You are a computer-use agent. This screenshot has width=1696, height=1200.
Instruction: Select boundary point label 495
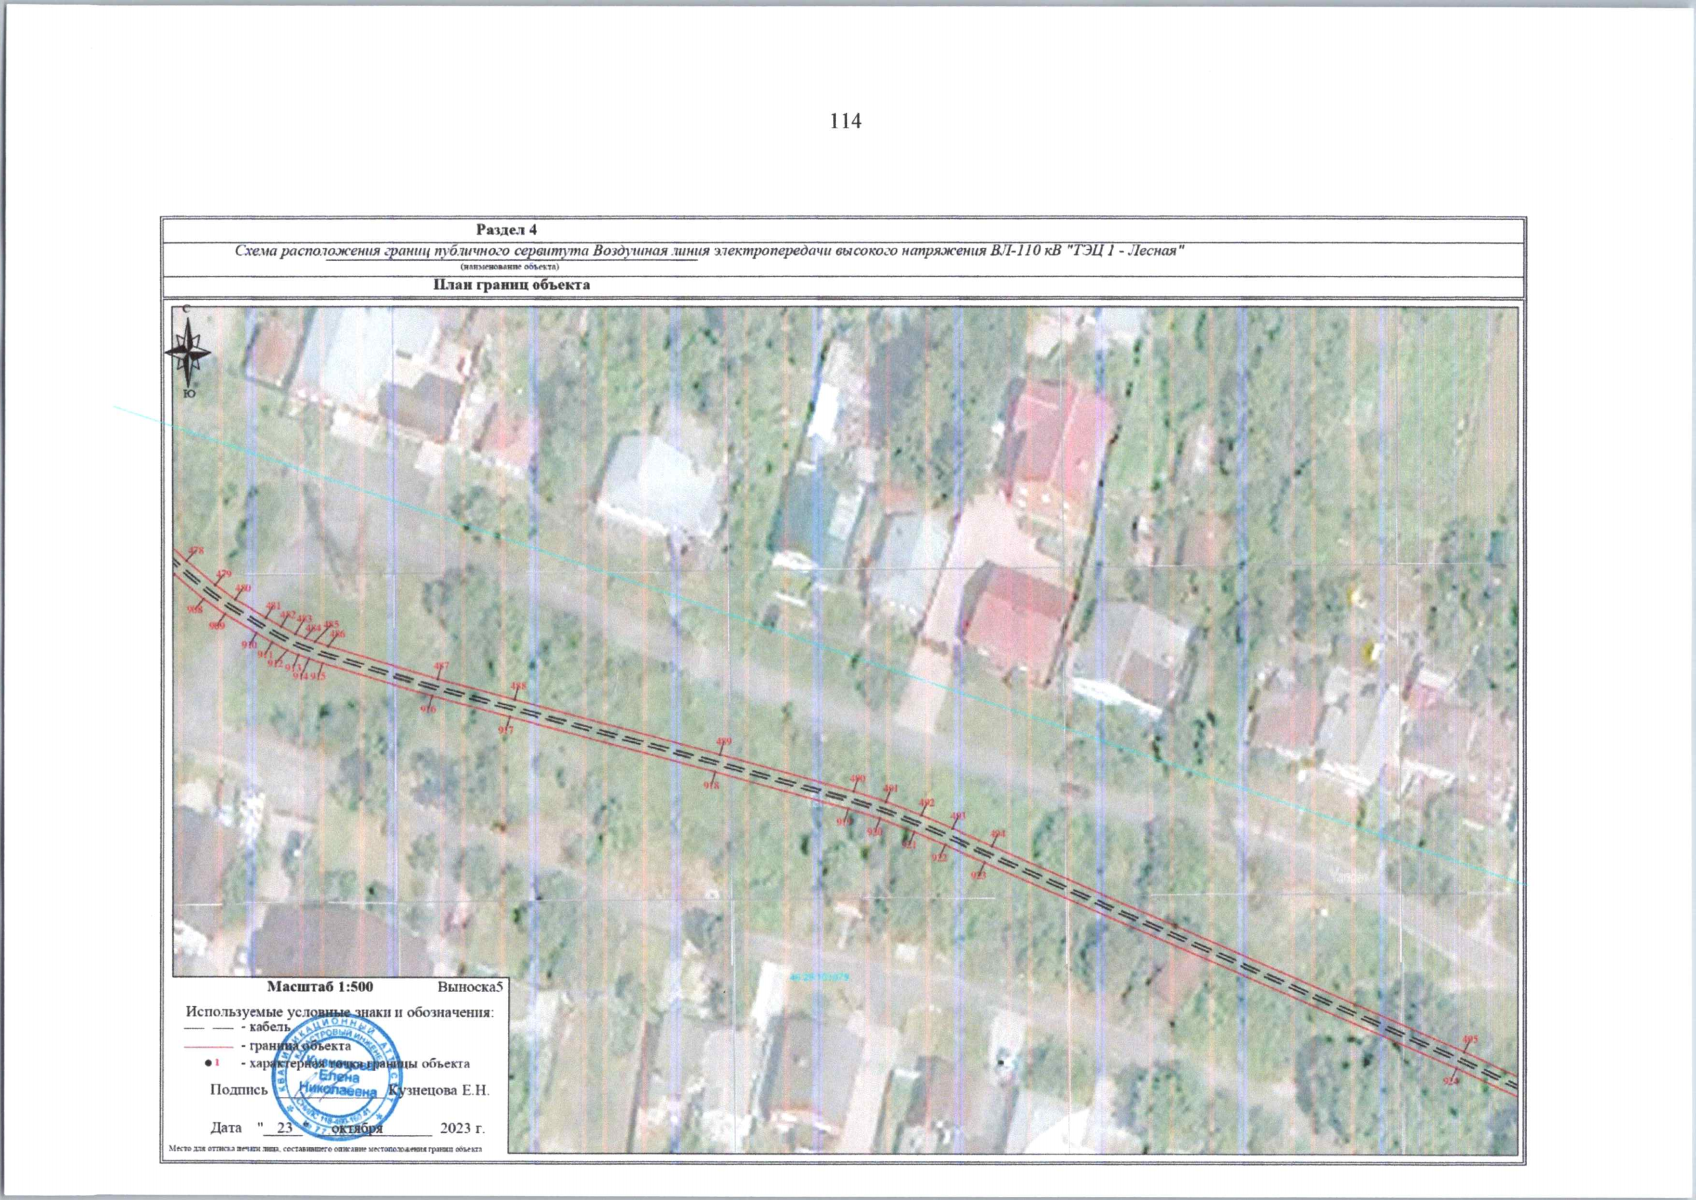click(1469, 1040)
